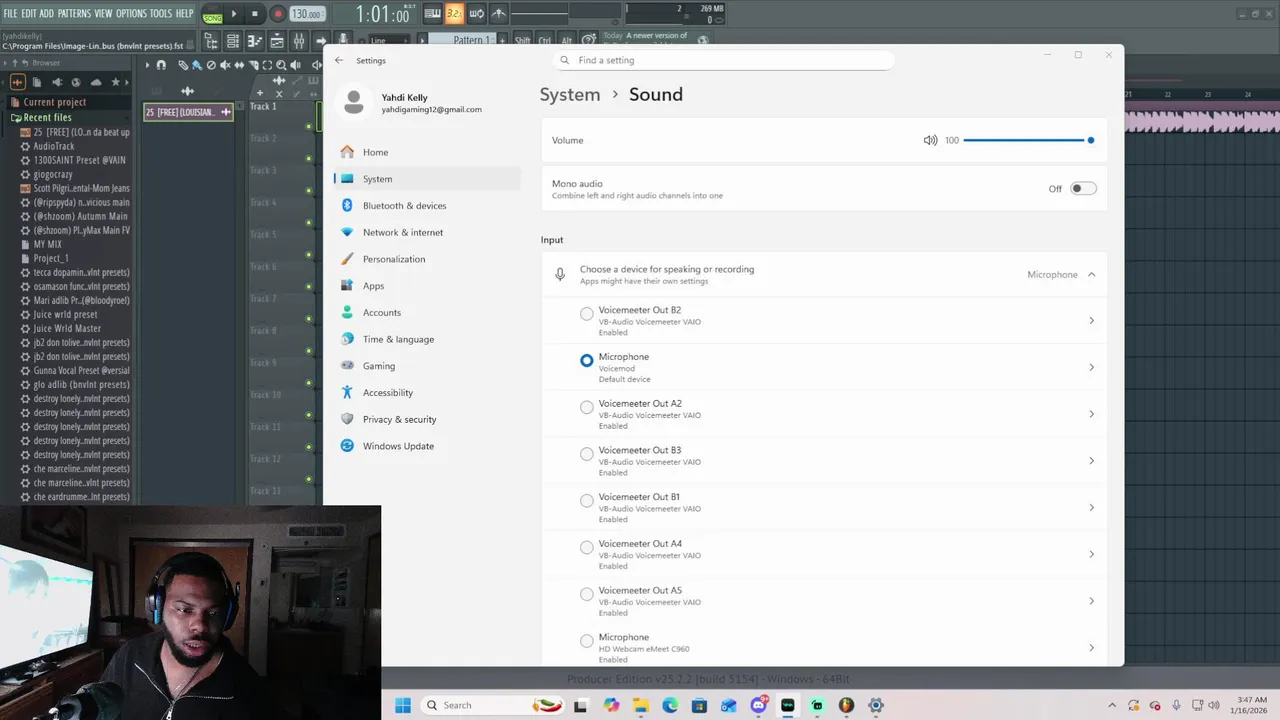
Task: Select Voicemeeter Out B3 radio button
Action: click(587, 454)
